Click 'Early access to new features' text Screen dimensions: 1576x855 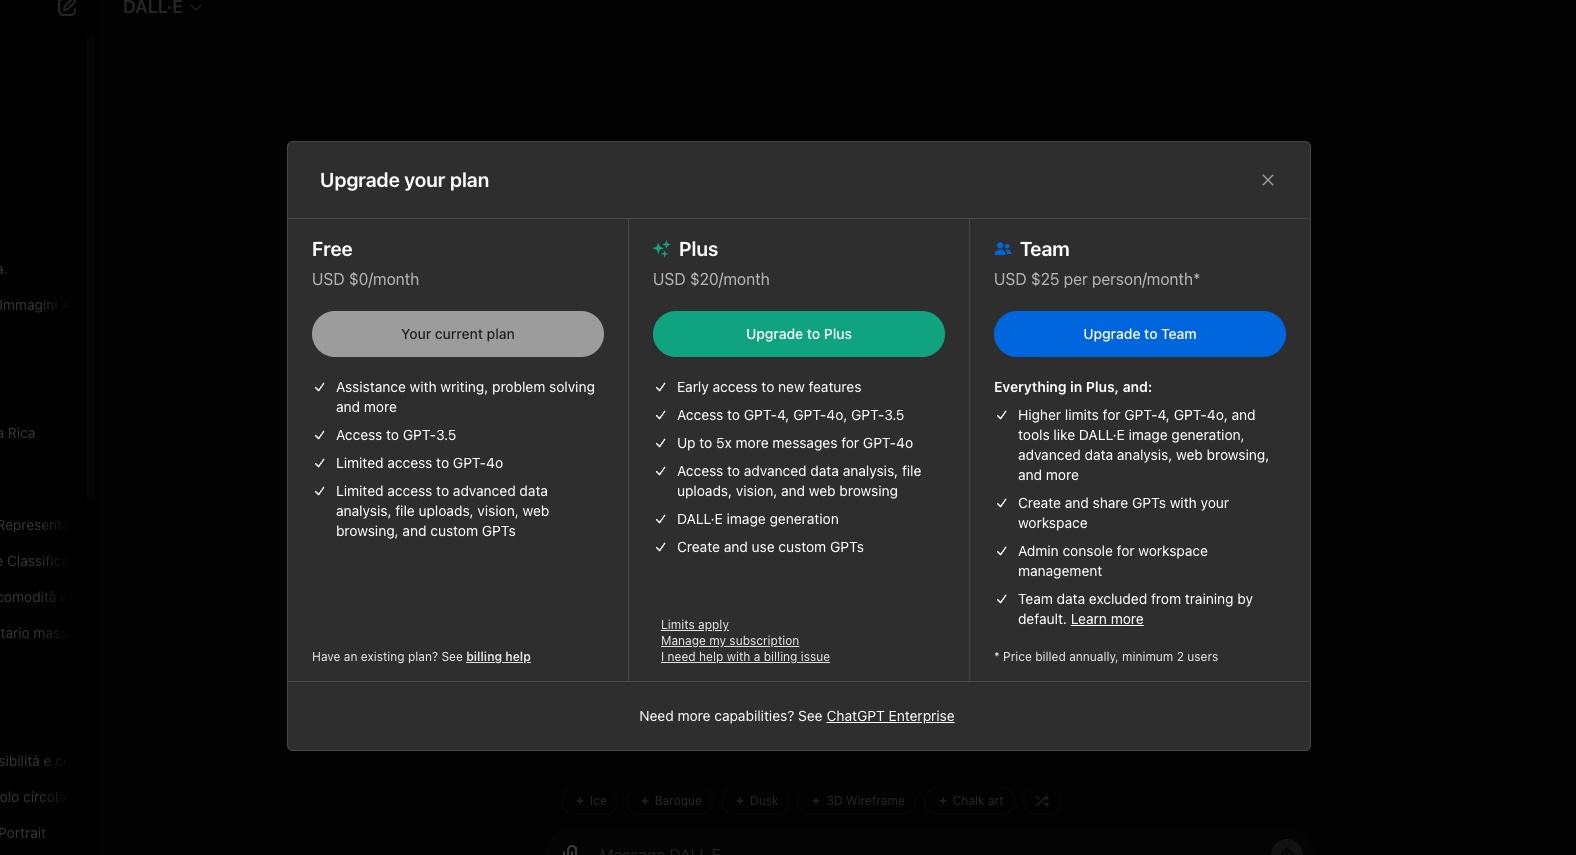tap(769, 387)
